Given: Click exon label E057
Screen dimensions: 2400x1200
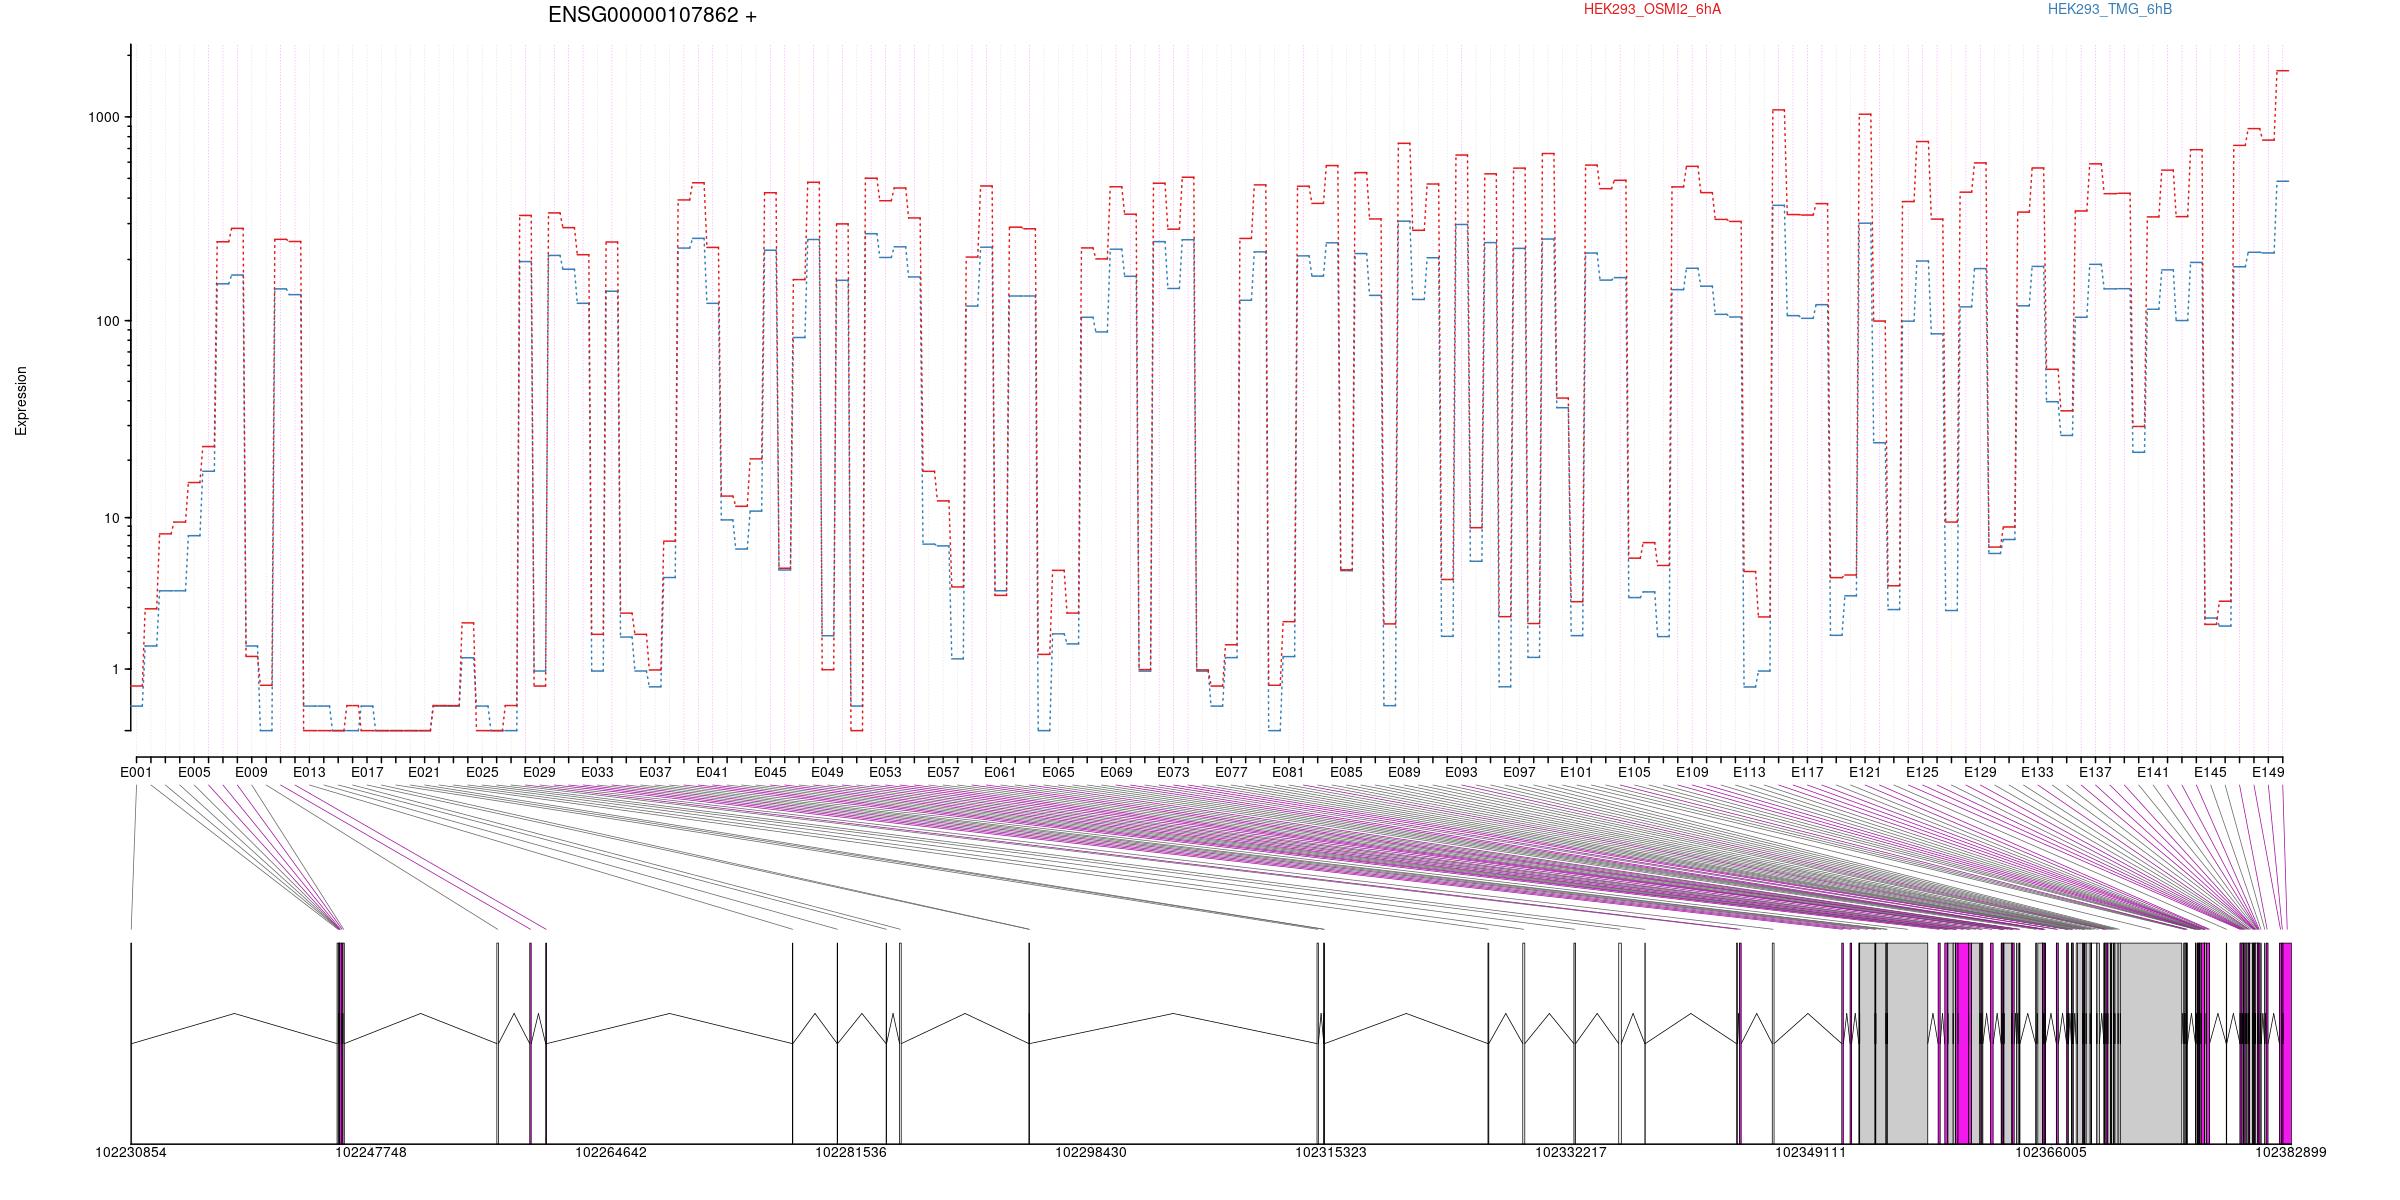Looking at the screenshot, I should (943, 773).
